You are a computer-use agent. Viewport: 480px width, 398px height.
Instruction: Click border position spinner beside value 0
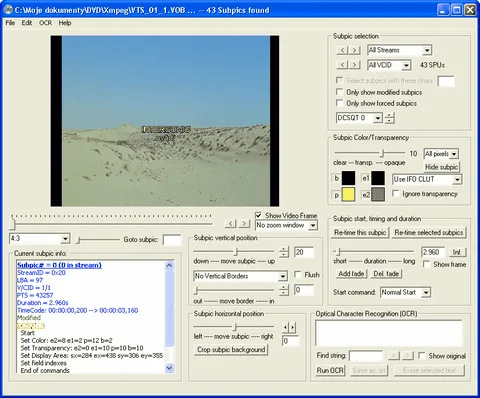(284, 290)
